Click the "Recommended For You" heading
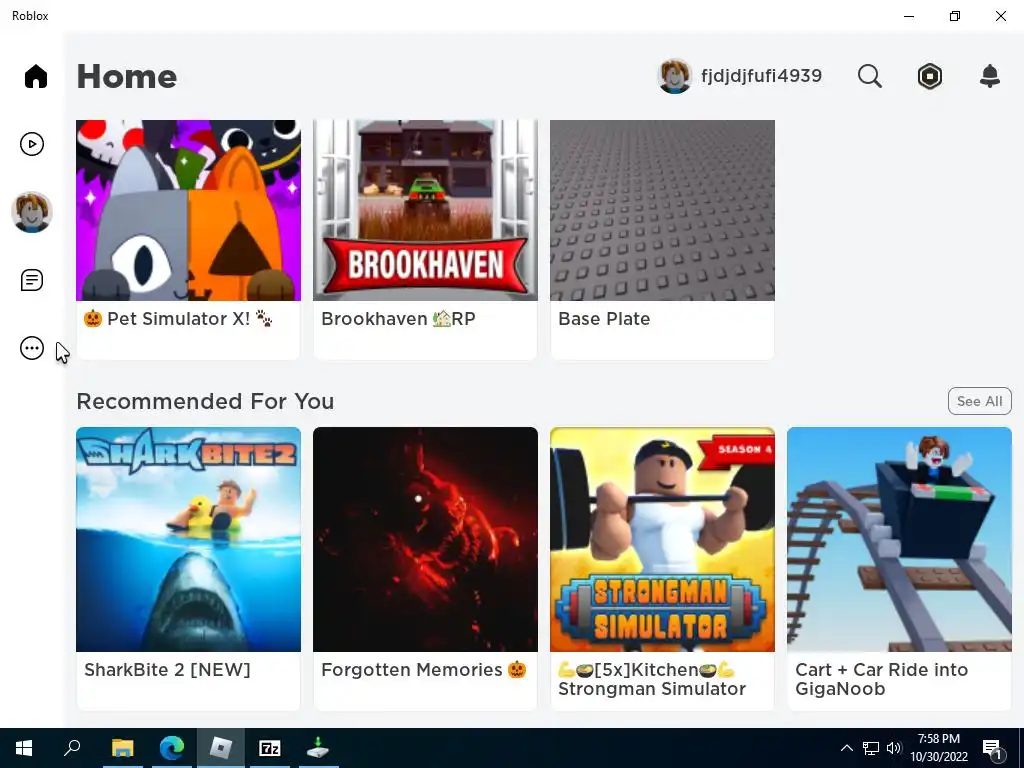Screen dimensions: 1024x768 point(205,401)
